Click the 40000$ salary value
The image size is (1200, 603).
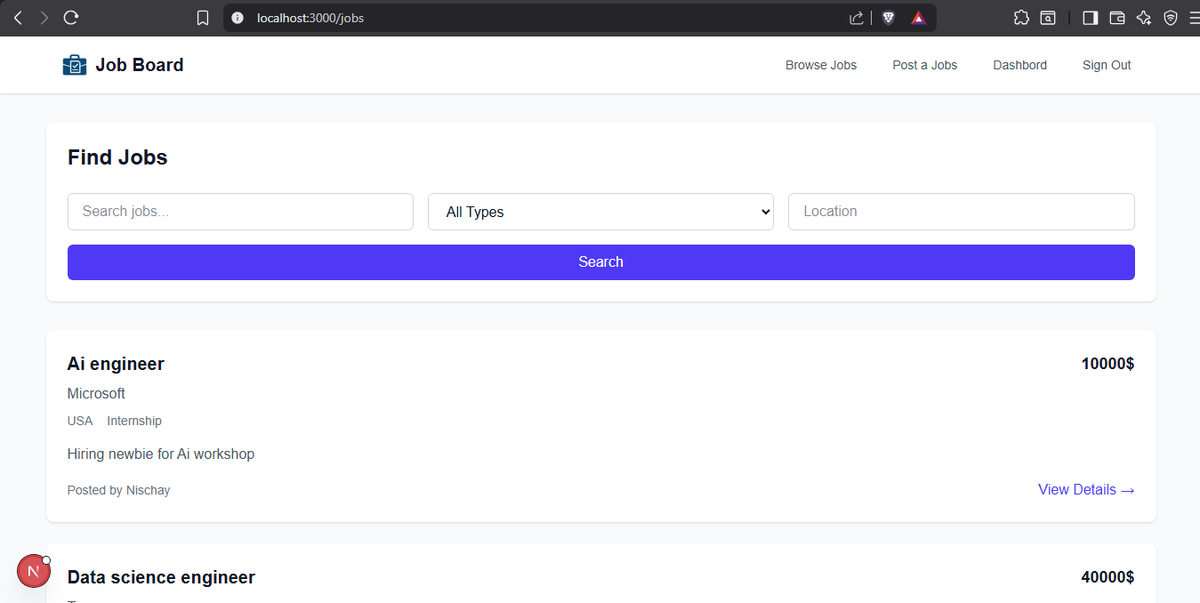click(1108, 577)
